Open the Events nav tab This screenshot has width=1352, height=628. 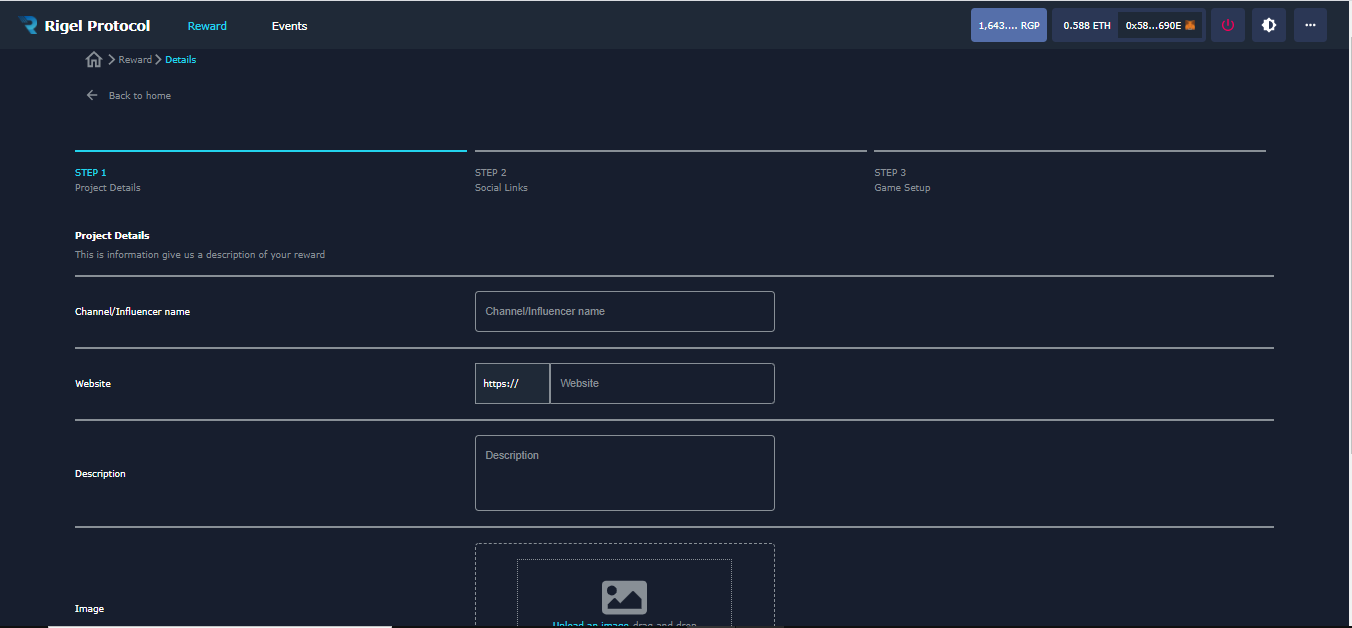tap(289, 26)
